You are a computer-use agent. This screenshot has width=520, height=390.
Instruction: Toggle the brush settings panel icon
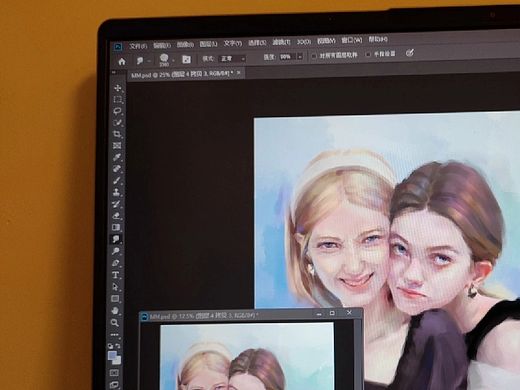click(186, 59)
